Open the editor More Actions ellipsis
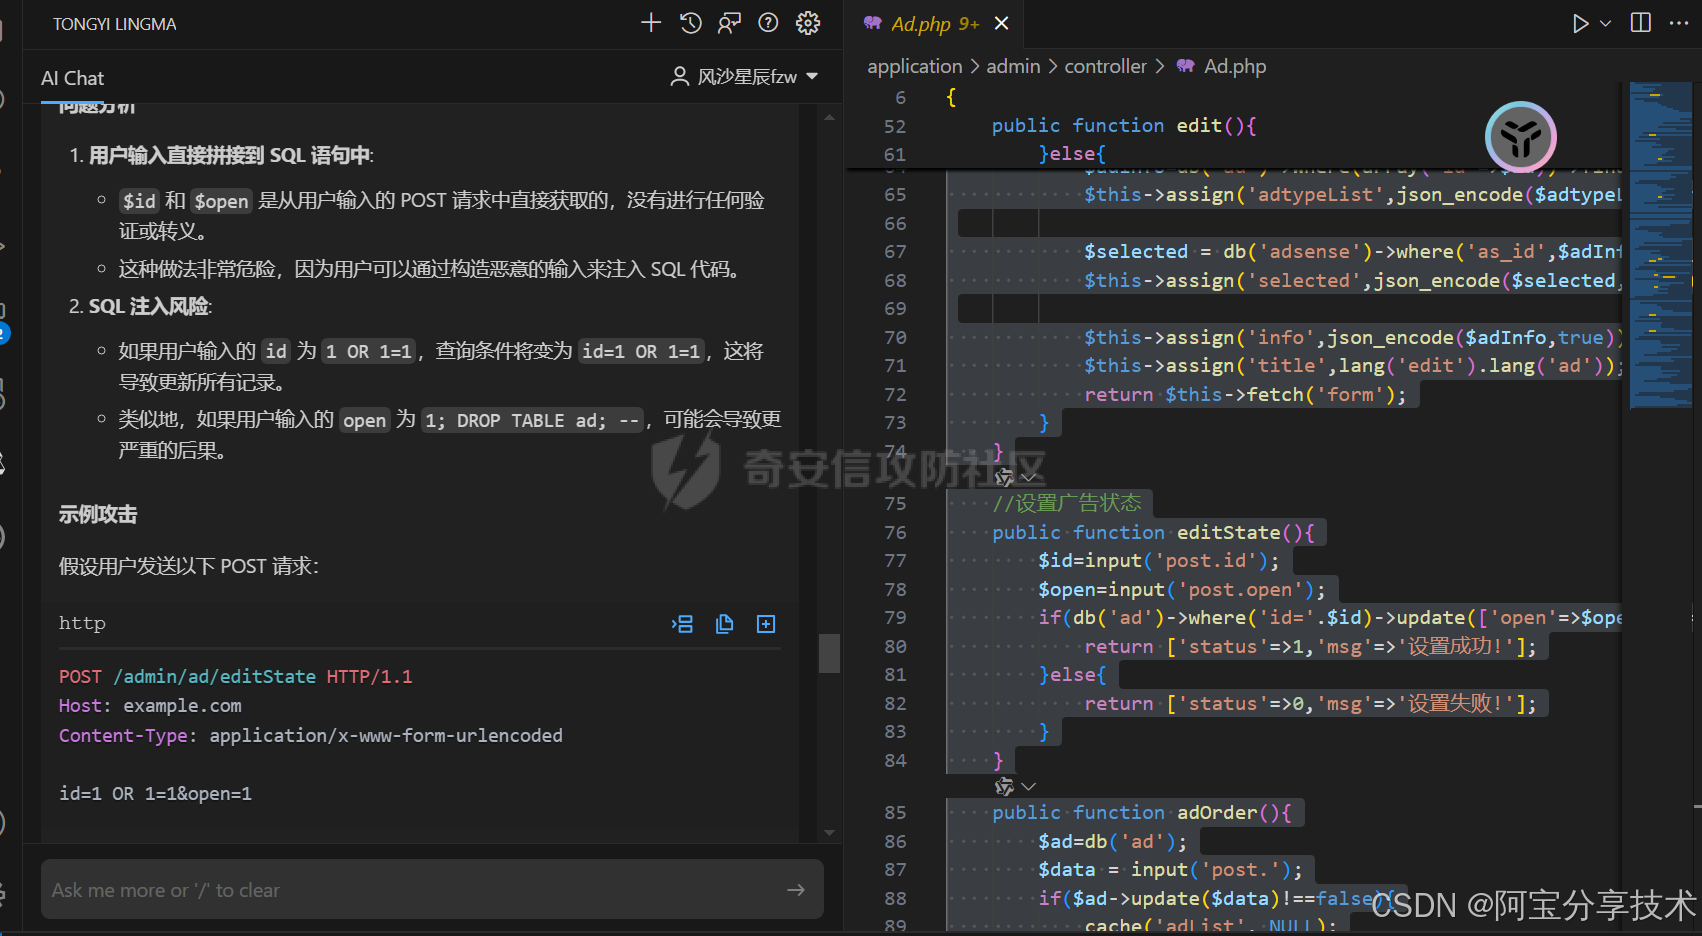 [x=1679, y=23]
